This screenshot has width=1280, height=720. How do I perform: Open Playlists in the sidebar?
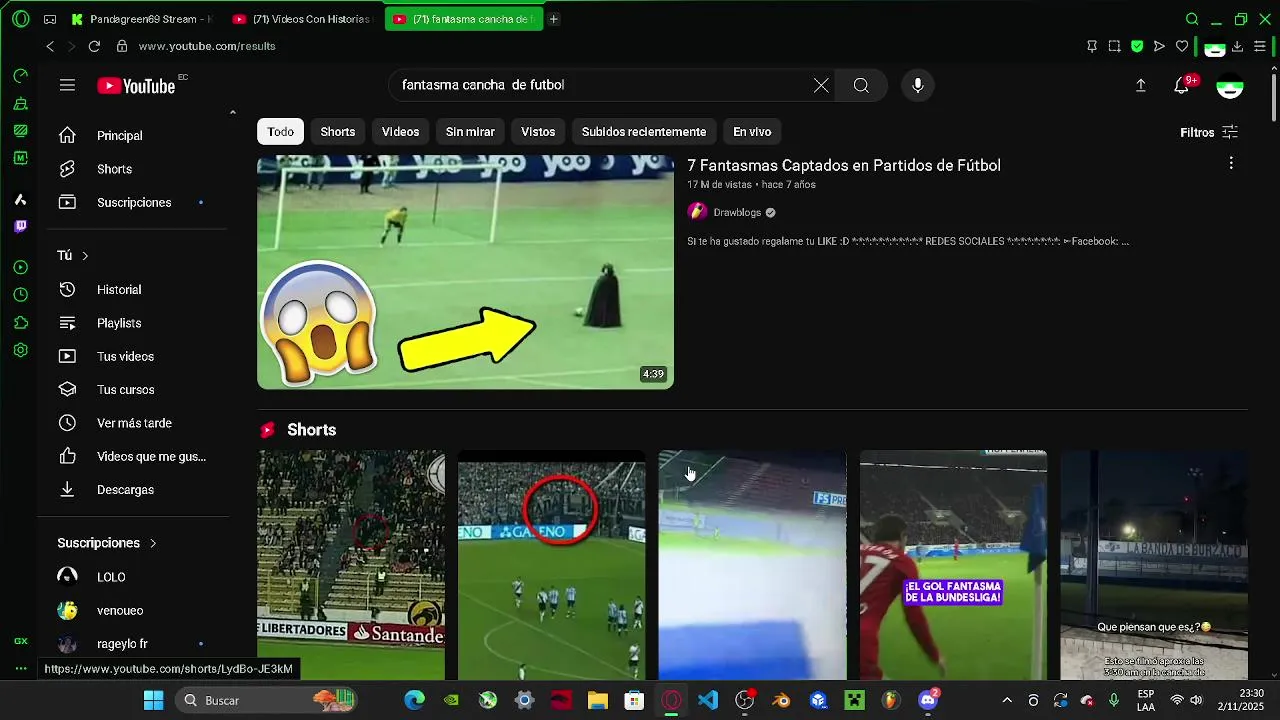[x=134, y=323]
